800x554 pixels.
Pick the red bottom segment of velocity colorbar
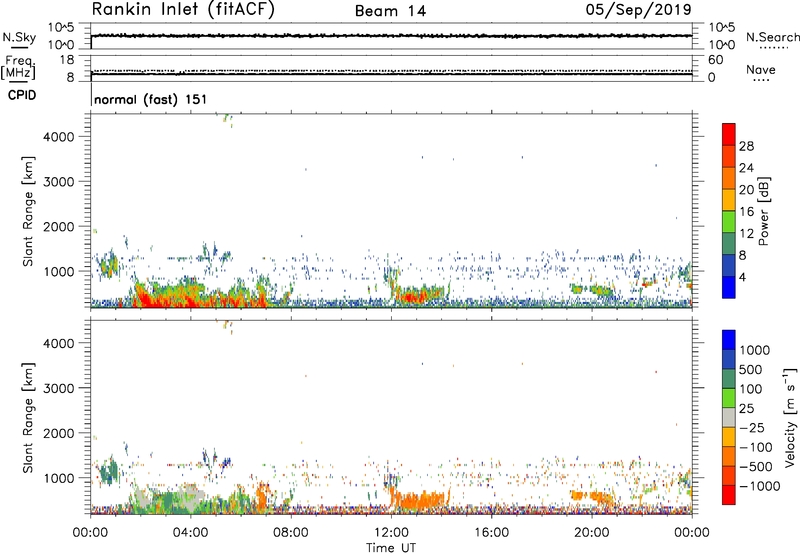[729, 495]
